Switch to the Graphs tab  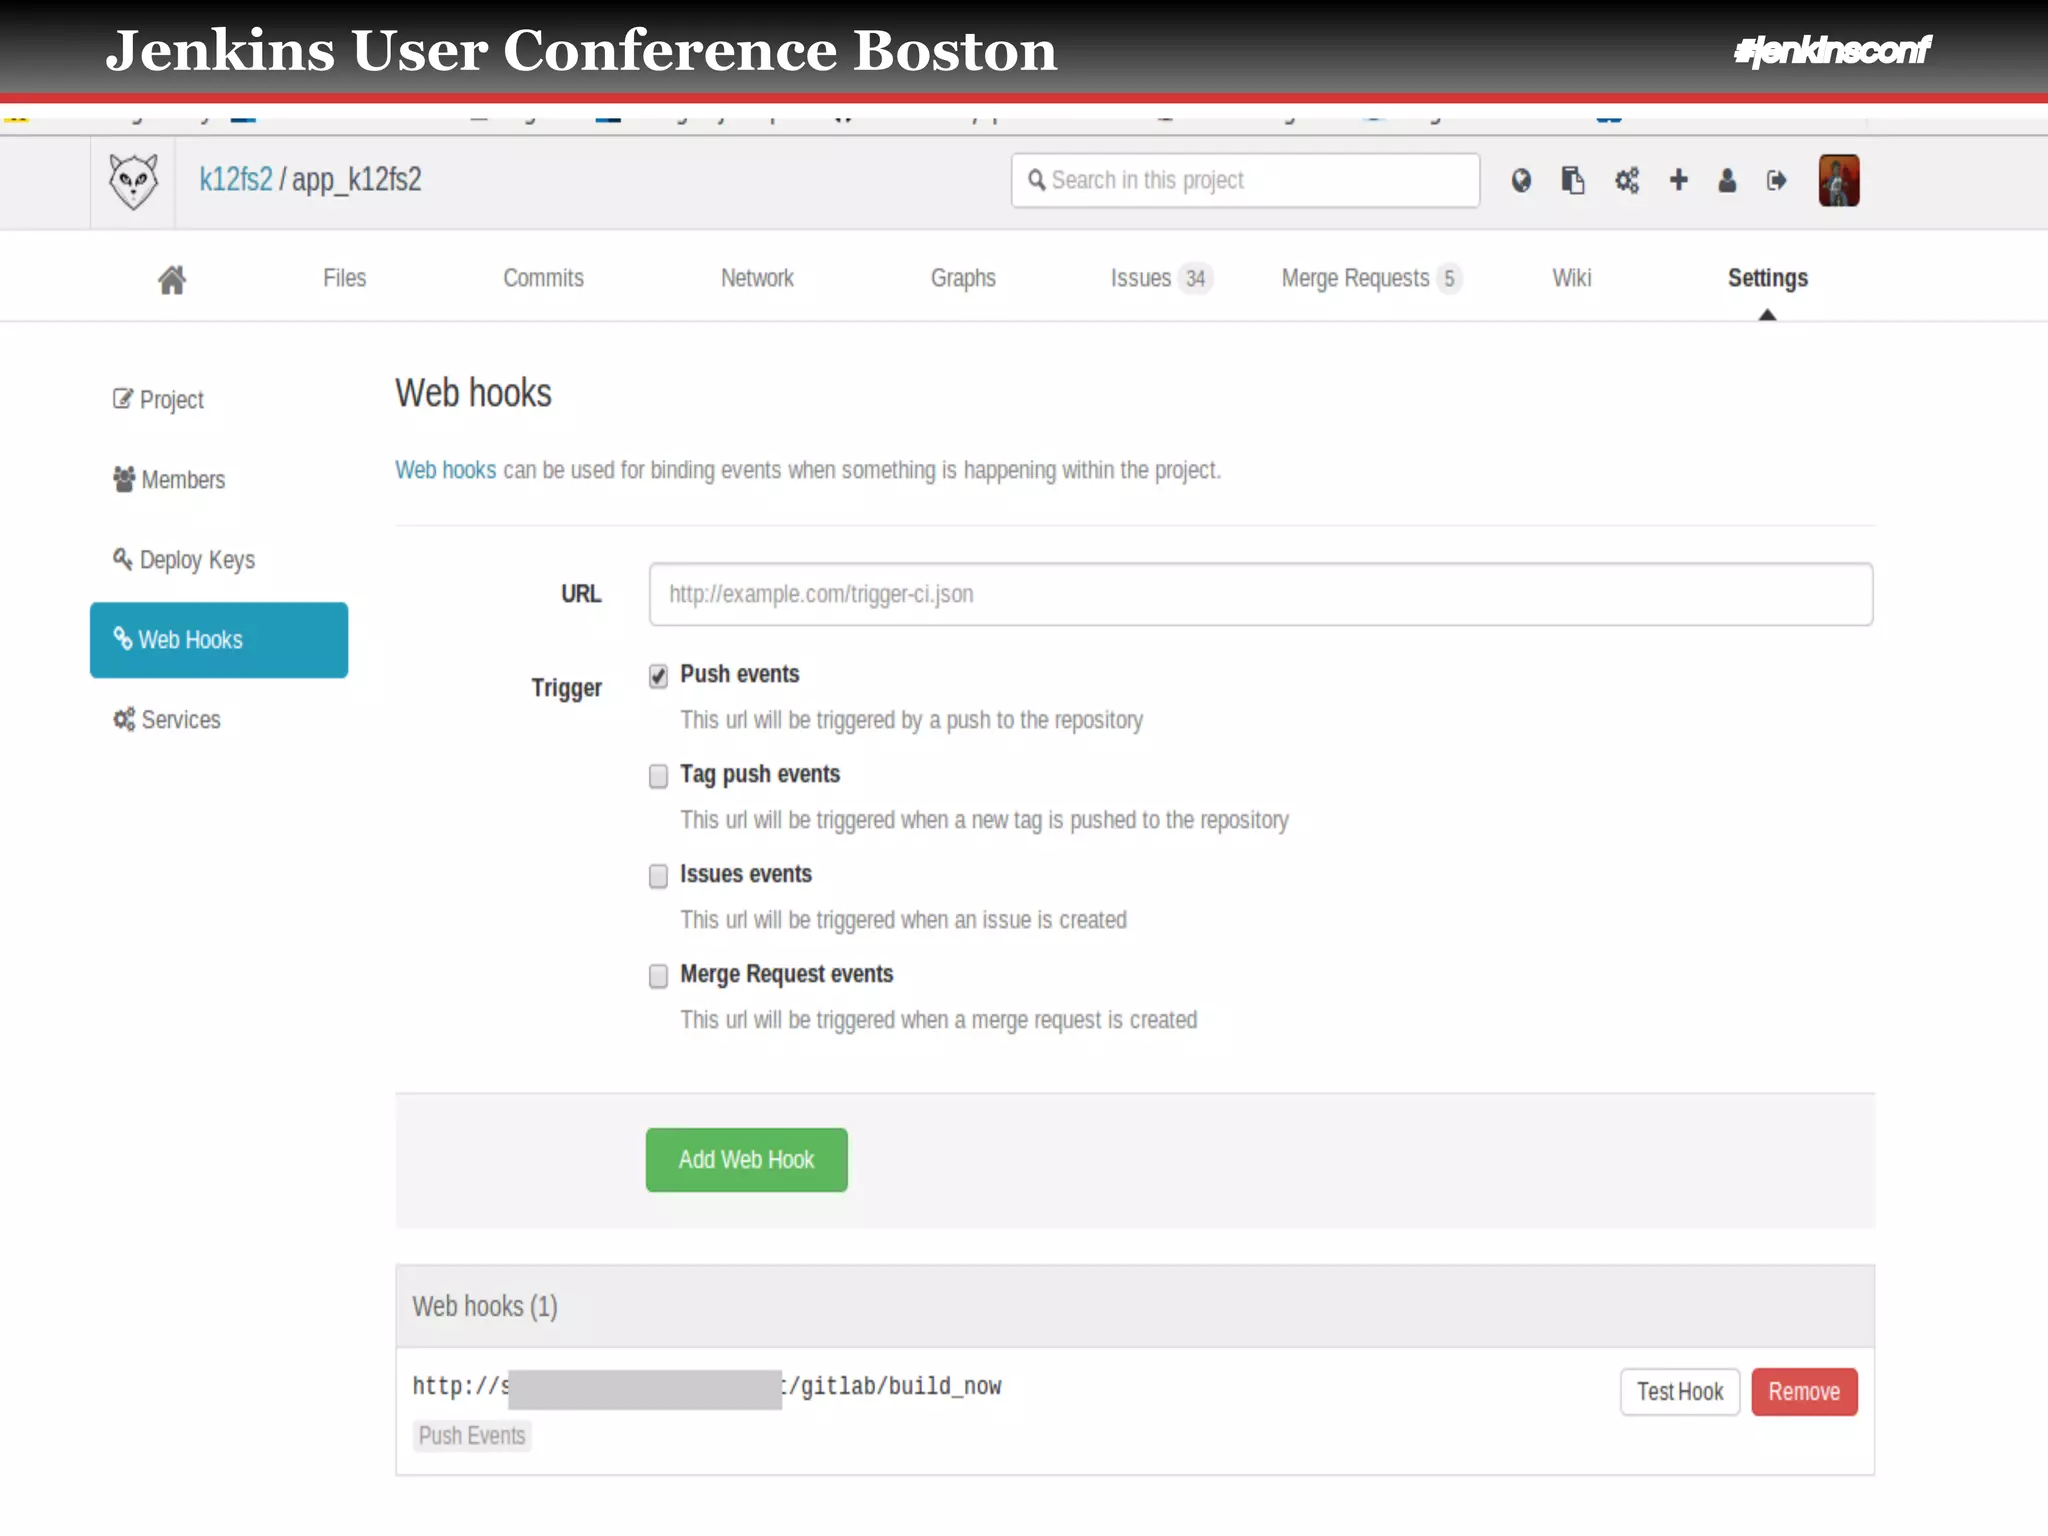pyautogui.click(x=963, y=278)
